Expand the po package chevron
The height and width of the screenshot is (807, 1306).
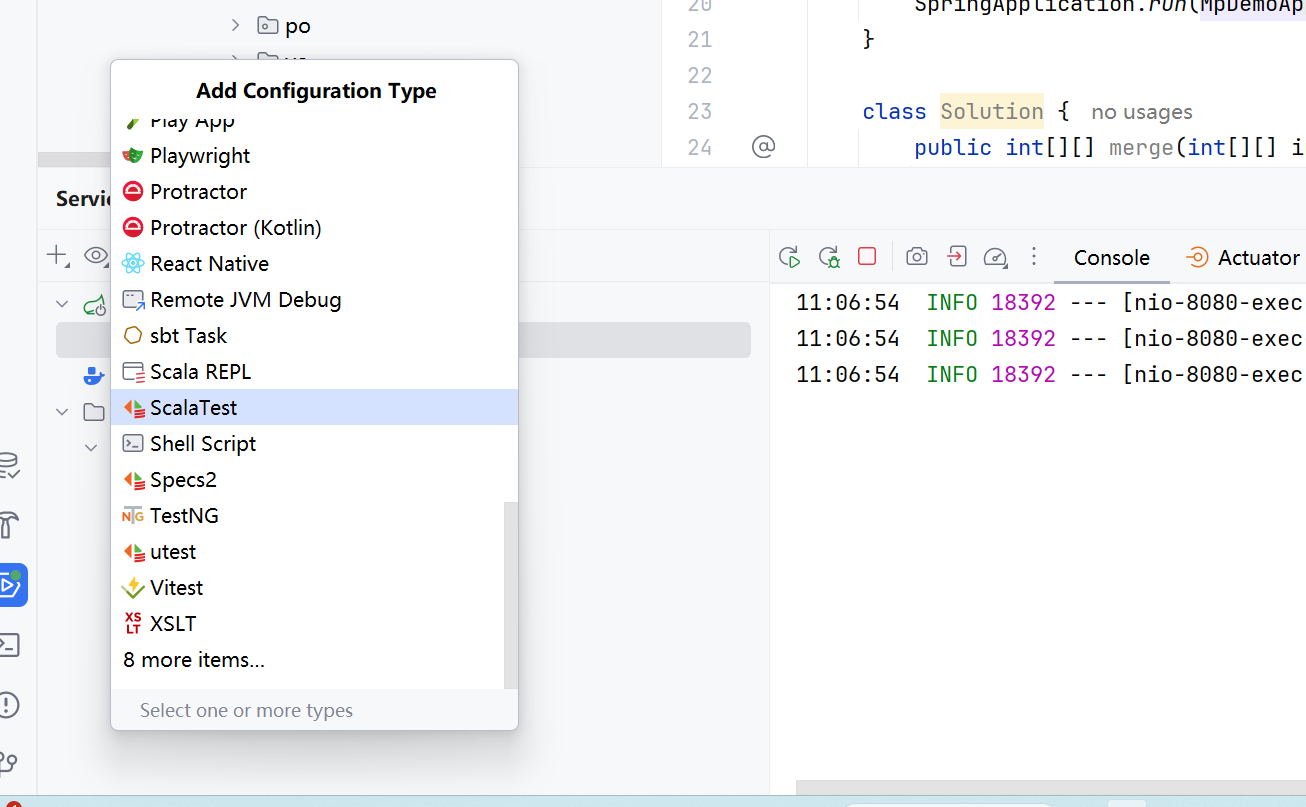coord(236,25)
